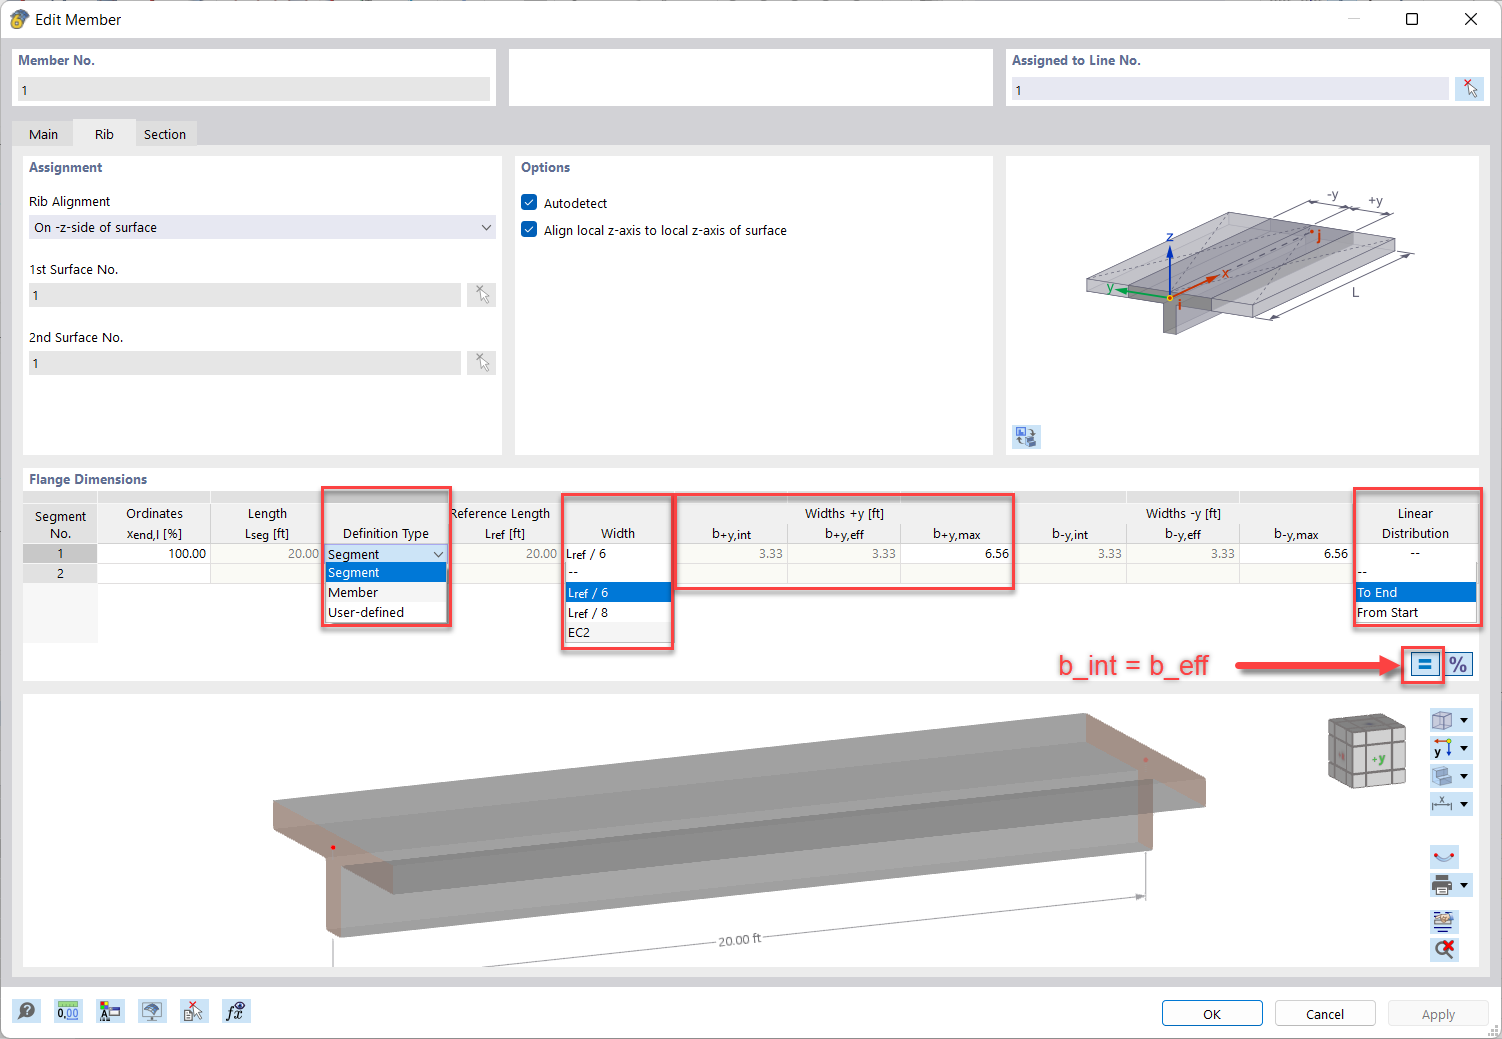
Task: Adjust decimal places display settings
Action: click(68, 1011)
